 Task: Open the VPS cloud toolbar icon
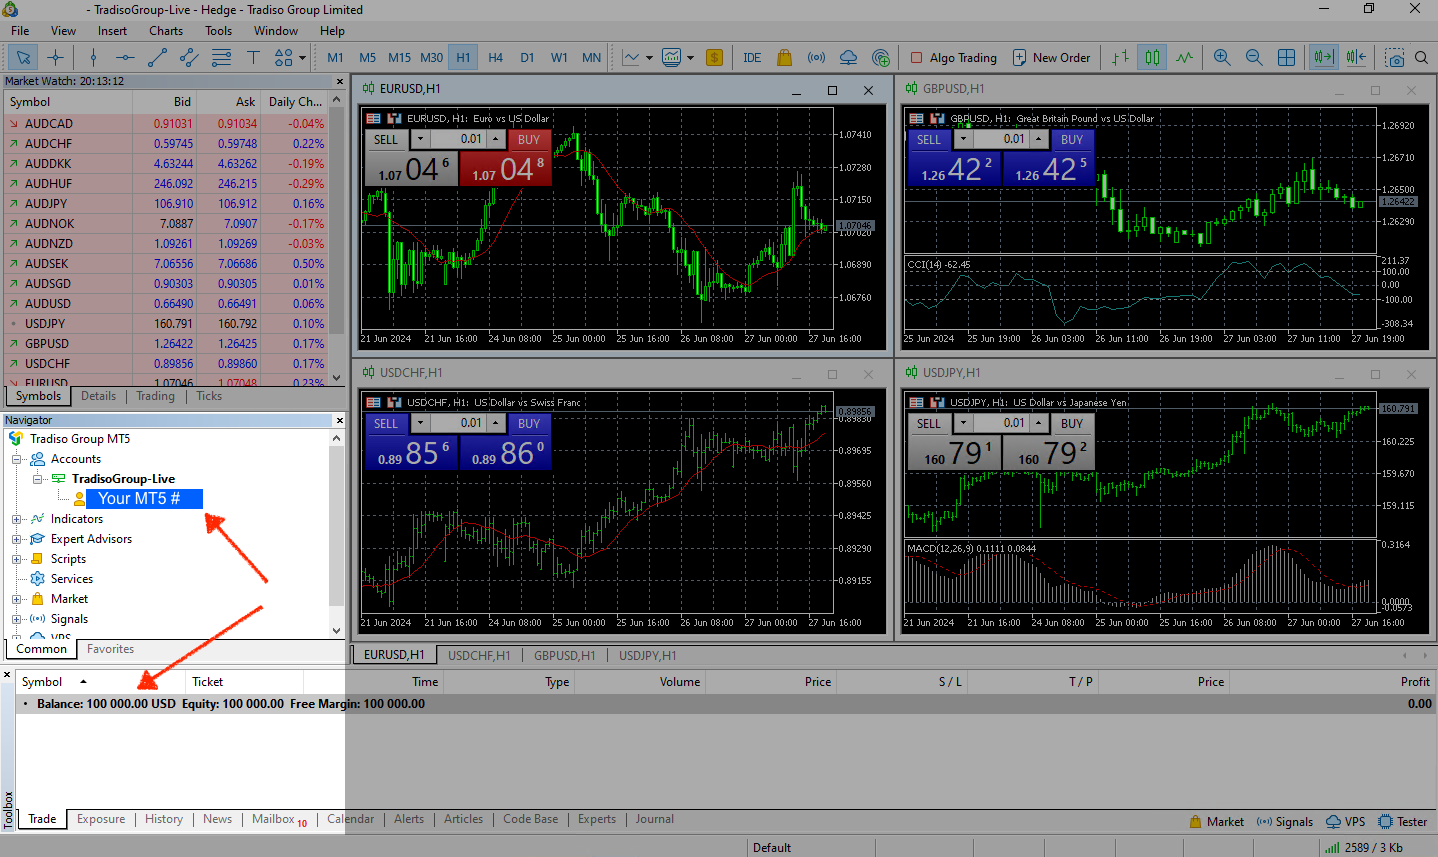click(848, 57)
